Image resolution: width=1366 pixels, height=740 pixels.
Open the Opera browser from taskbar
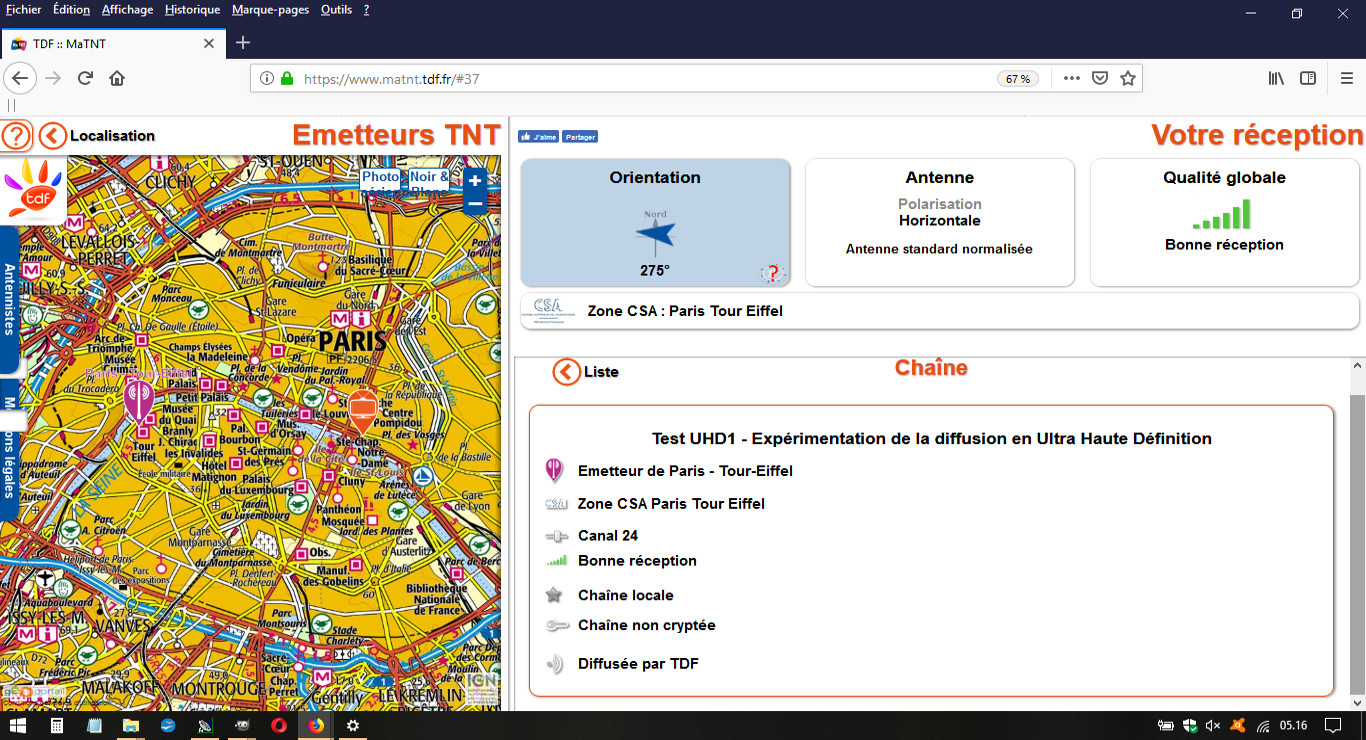click(279, 725)
